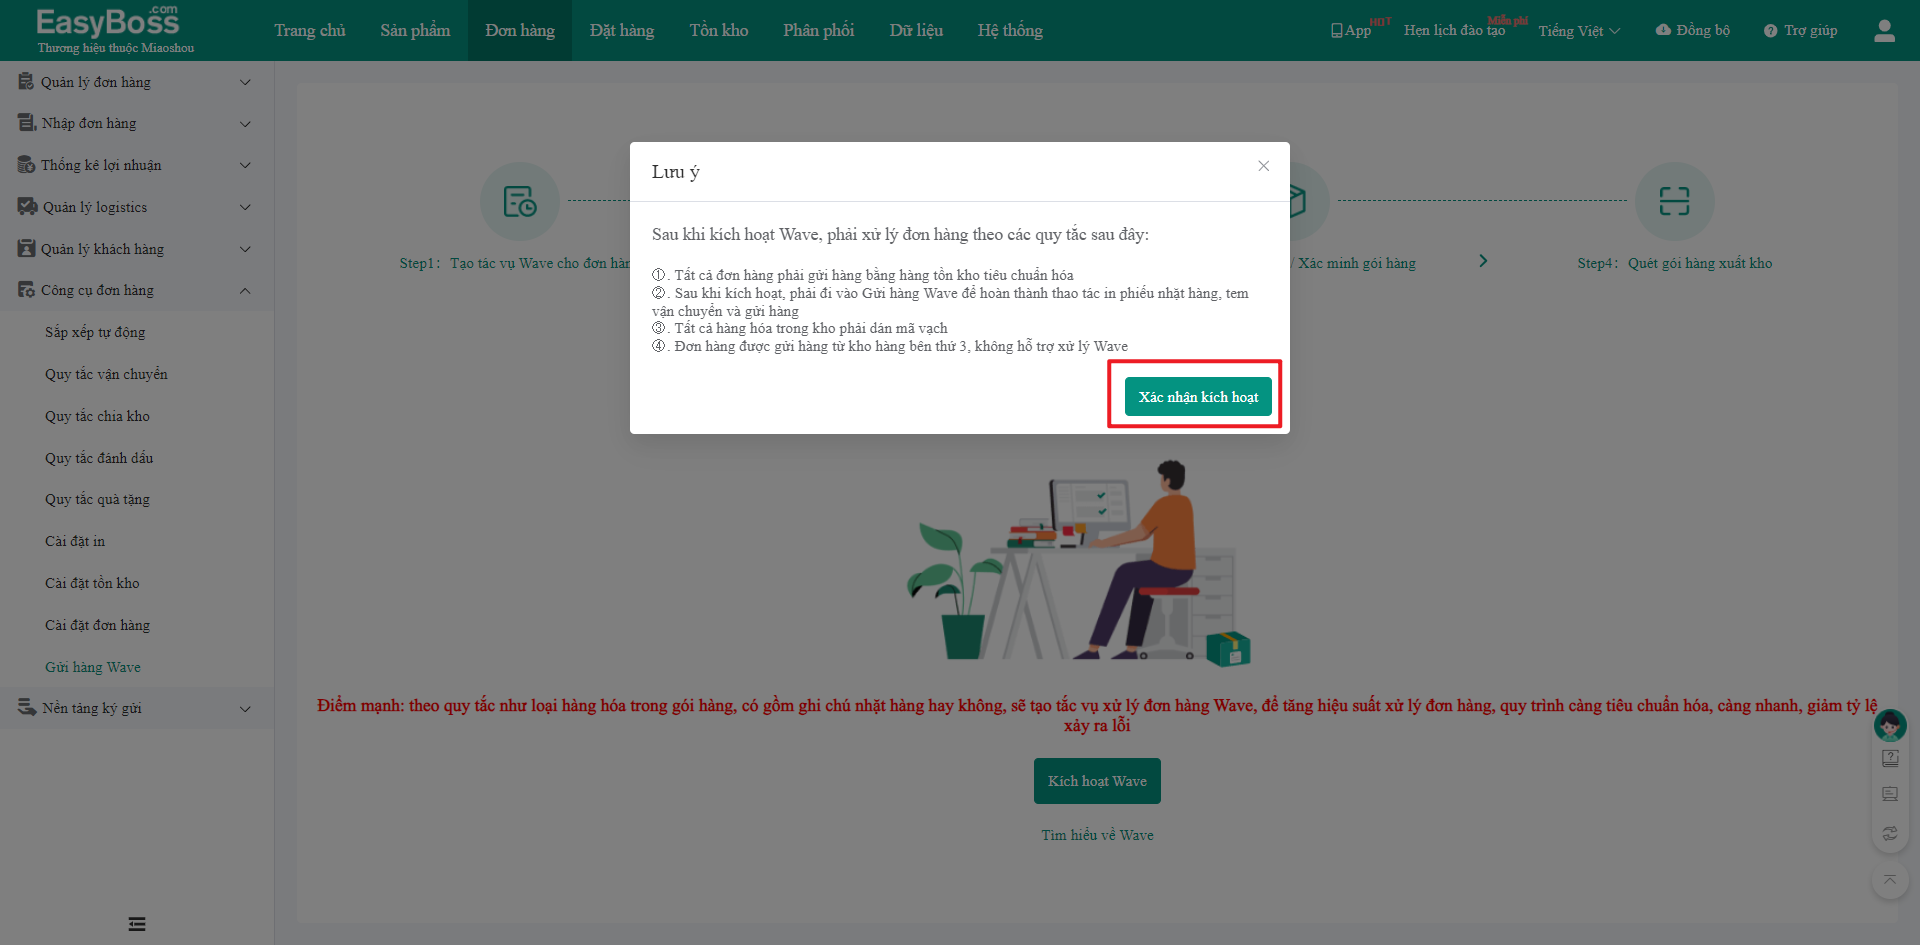Collapse Công cụ đơn hàng section
This screenshot has height=945, width=1920.
click(137, 290)
